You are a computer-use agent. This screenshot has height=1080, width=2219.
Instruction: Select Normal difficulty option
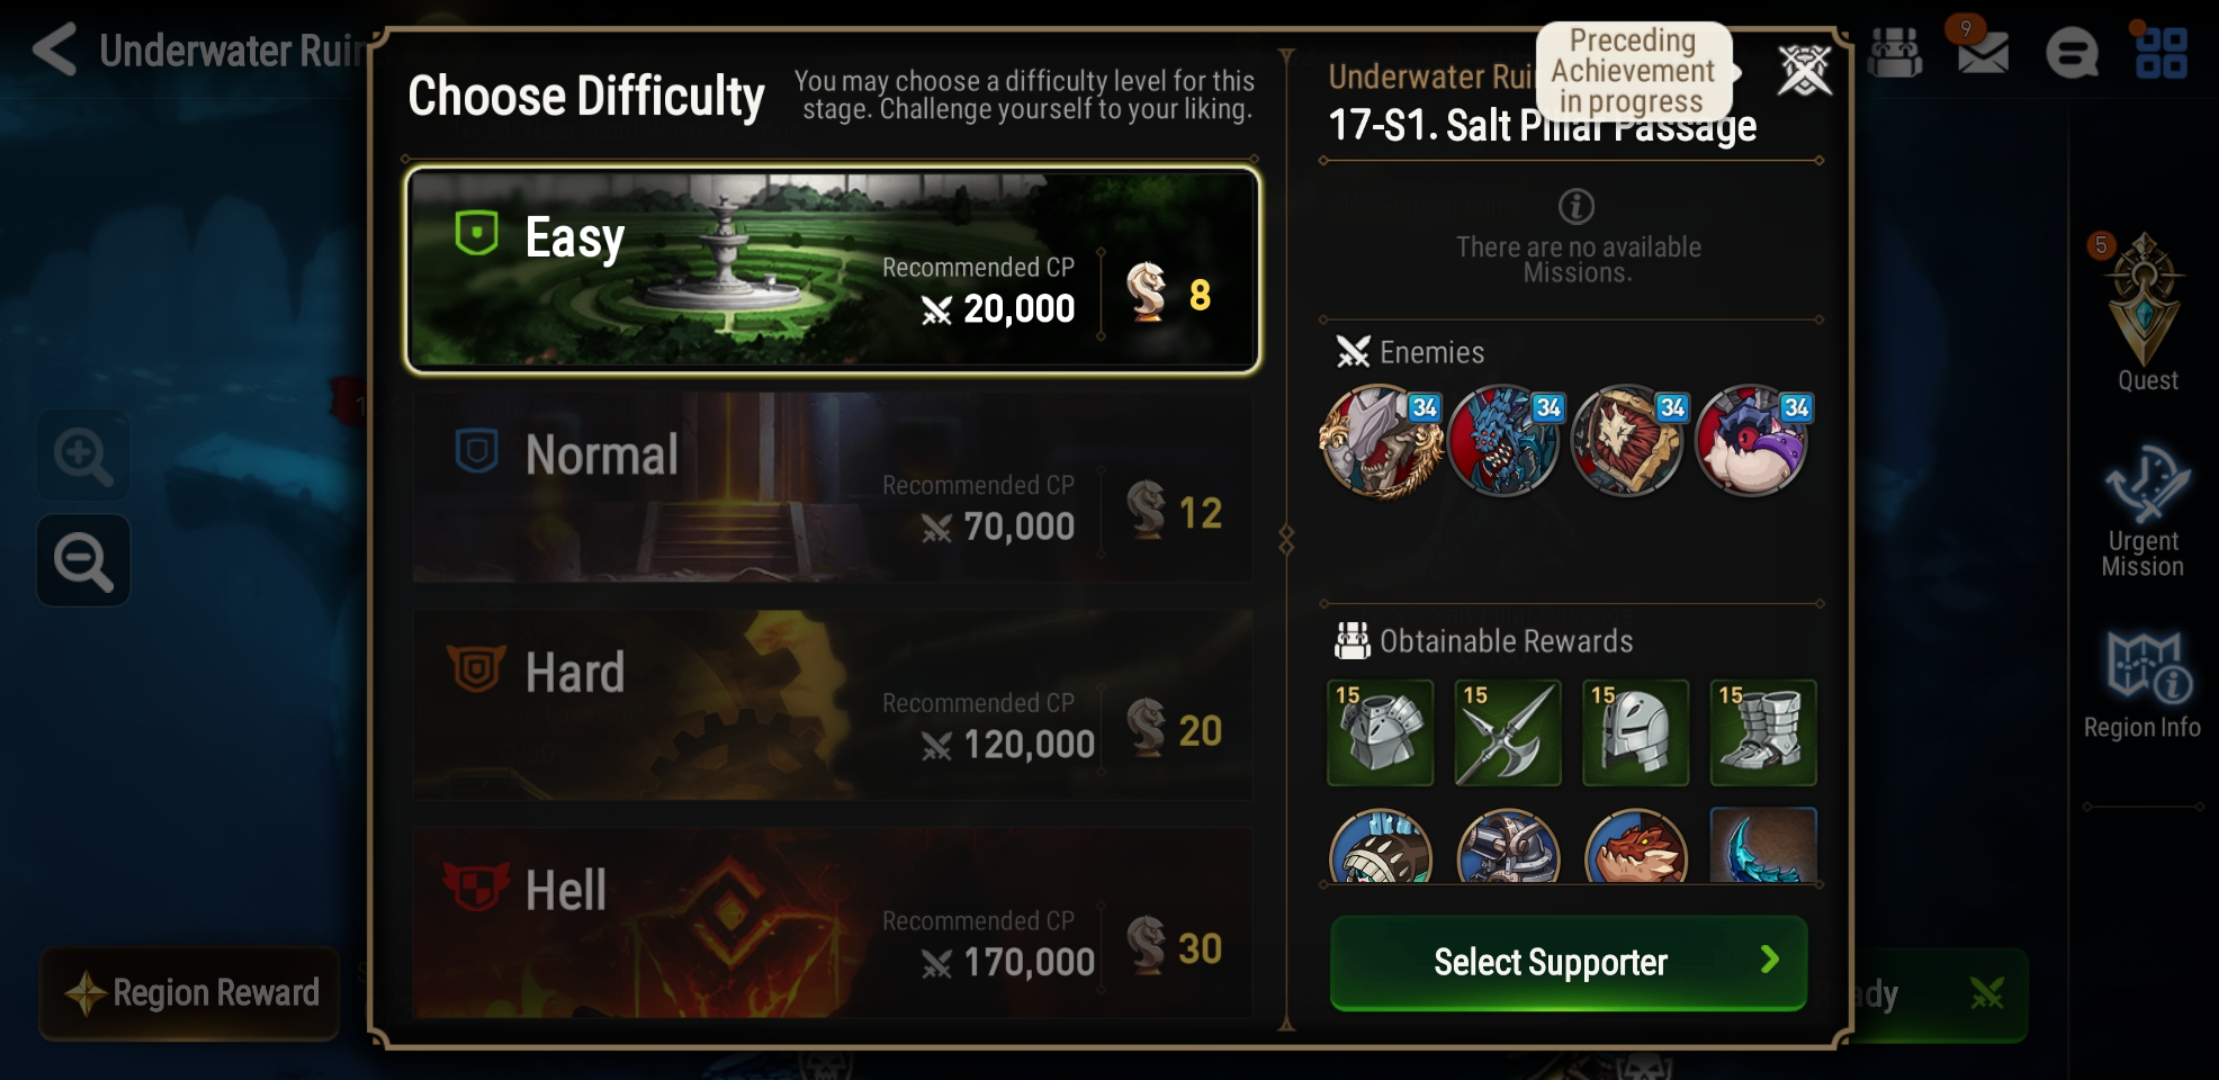click(x=832, y=487)
